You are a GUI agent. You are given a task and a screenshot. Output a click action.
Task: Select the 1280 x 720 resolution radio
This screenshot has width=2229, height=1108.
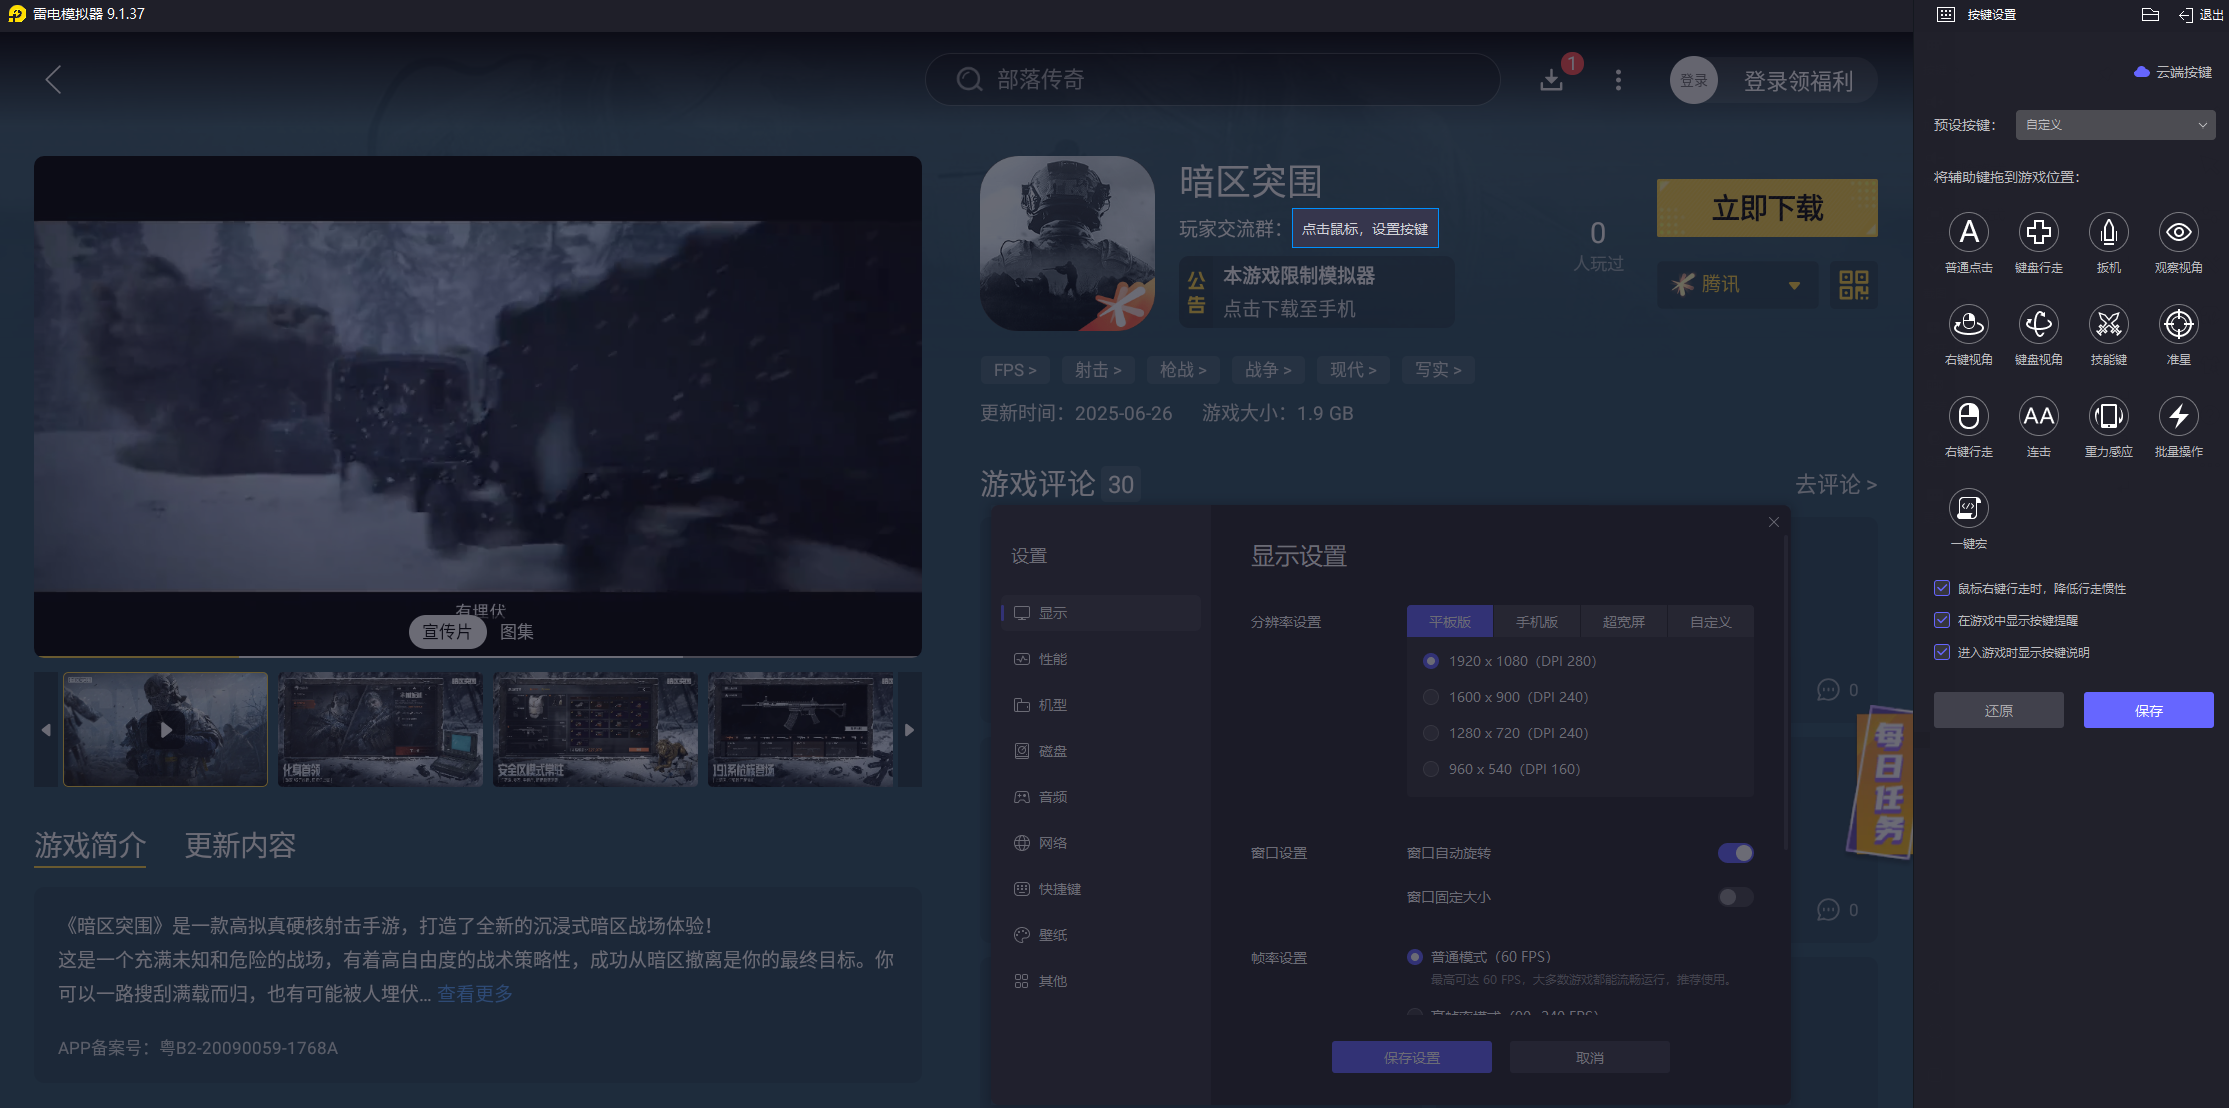pos(1430,733)
